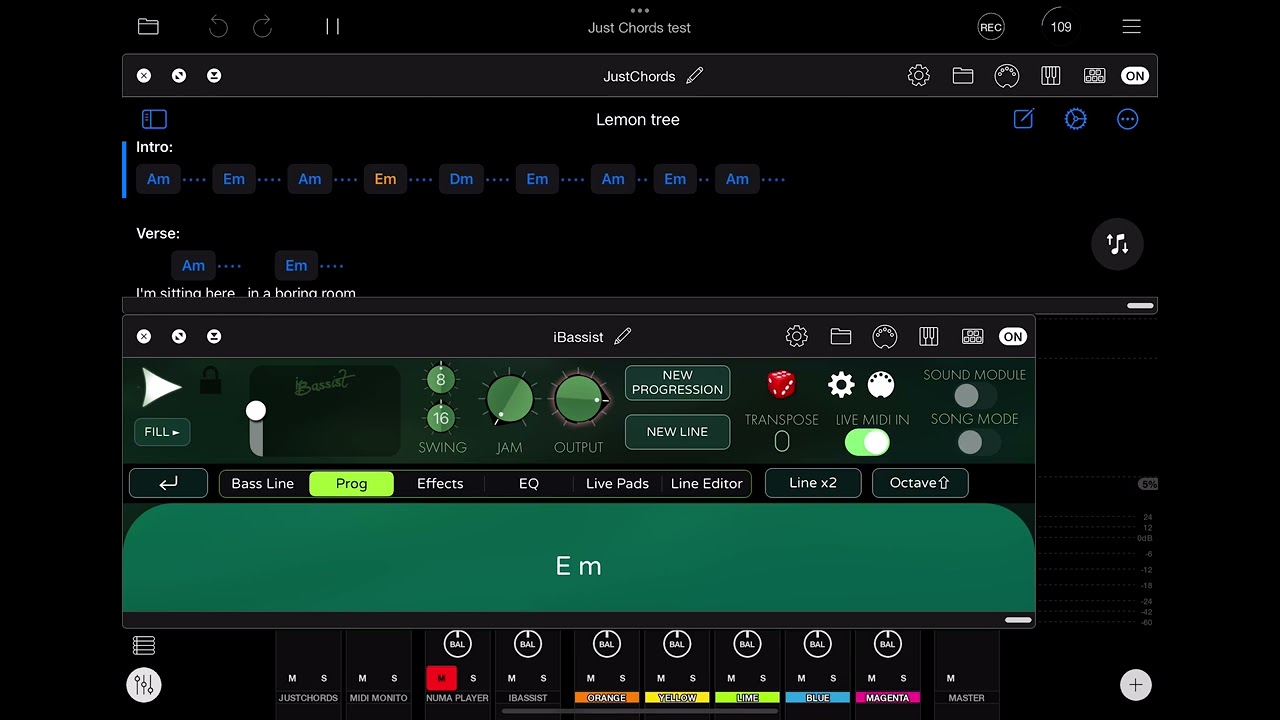Image resolution: width=1280 pixels, height=720 pixels.
Task: Click the redo arrow in top bar
Action: [262, 27]
